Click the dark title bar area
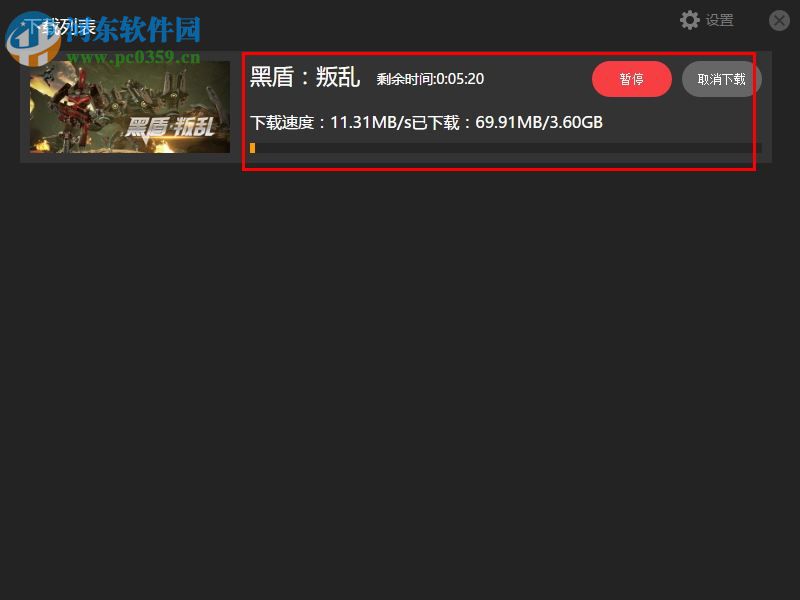Screen dimensions: 800x600 click(400, 20)
